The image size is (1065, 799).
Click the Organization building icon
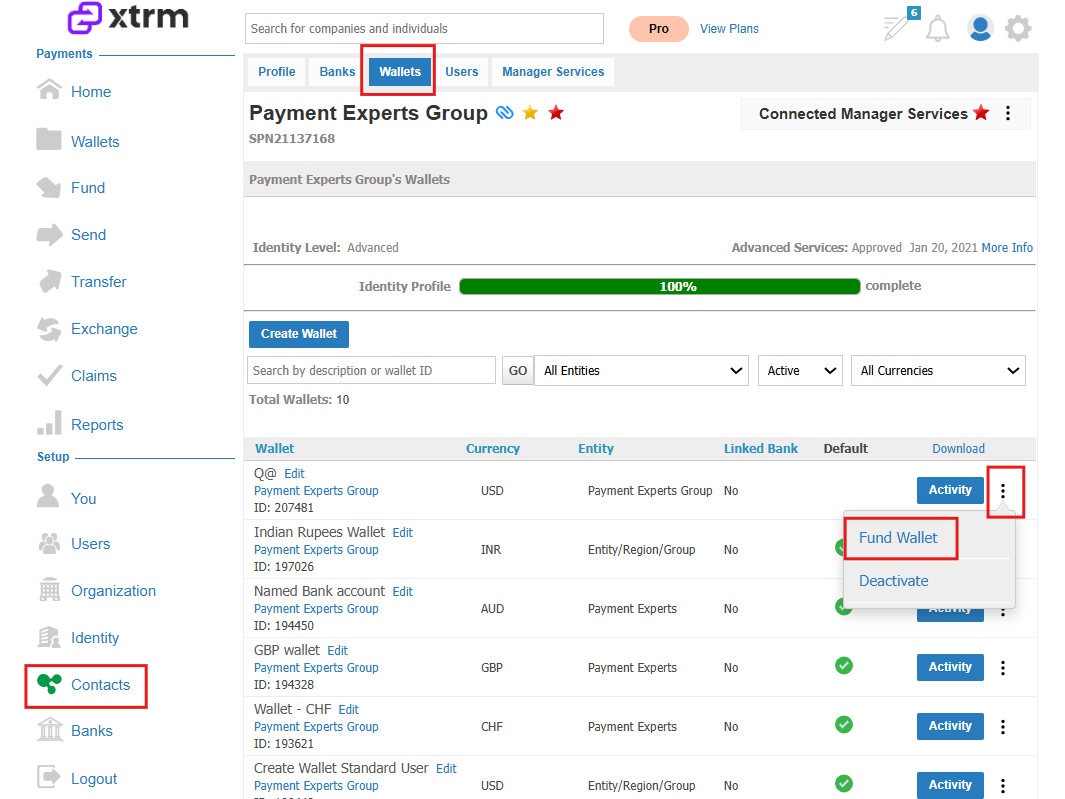[x=50, y=590]
